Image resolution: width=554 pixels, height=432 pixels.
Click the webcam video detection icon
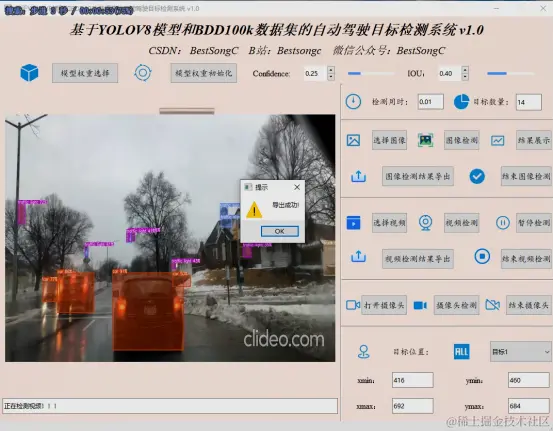click(426, 223)
